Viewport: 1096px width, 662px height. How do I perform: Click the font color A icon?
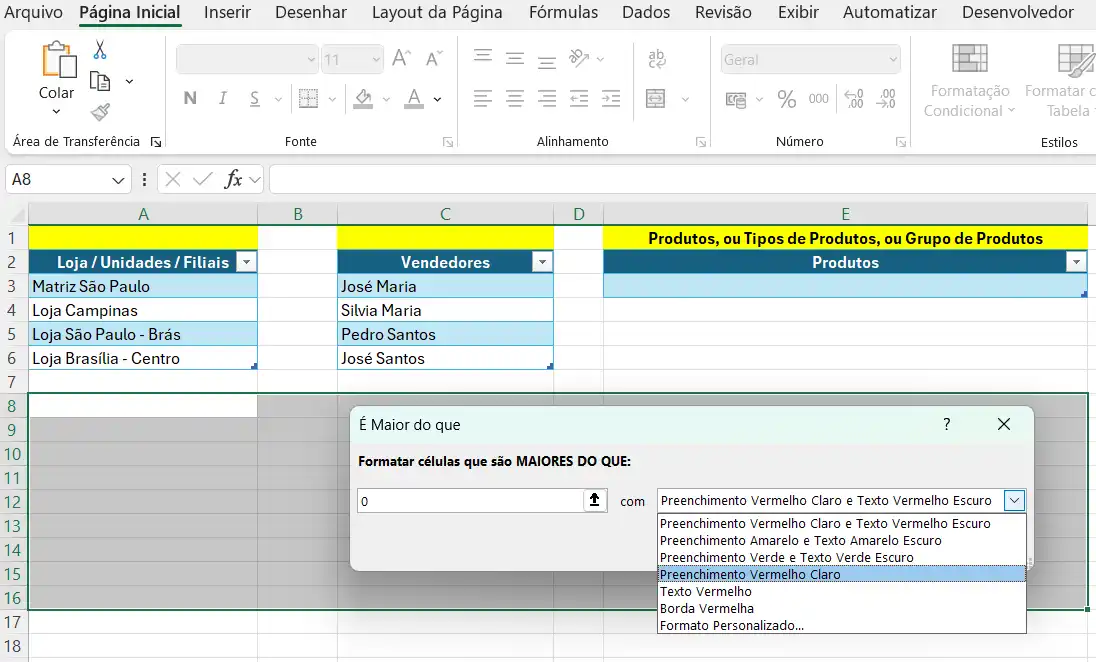414,98
